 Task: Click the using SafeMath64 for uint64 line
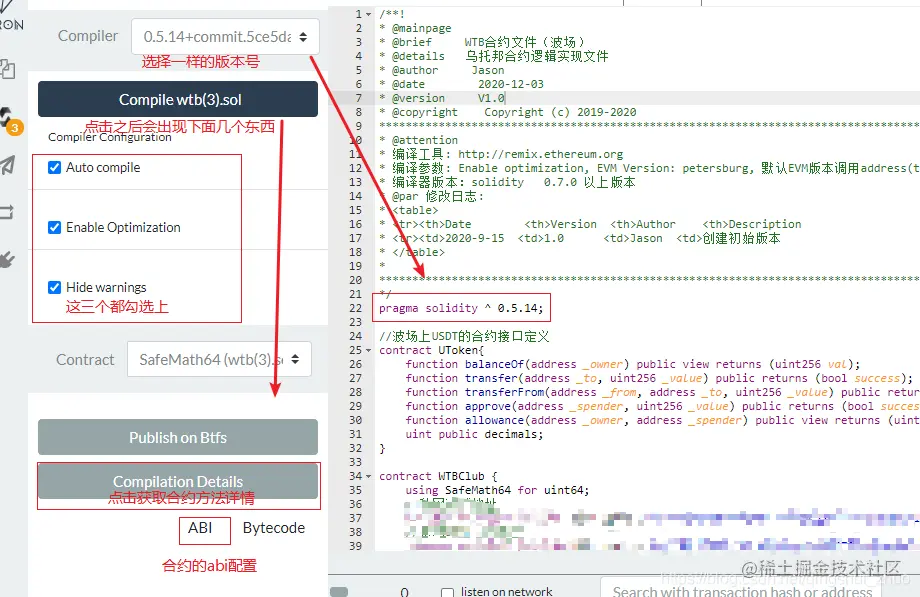(498, 490)
